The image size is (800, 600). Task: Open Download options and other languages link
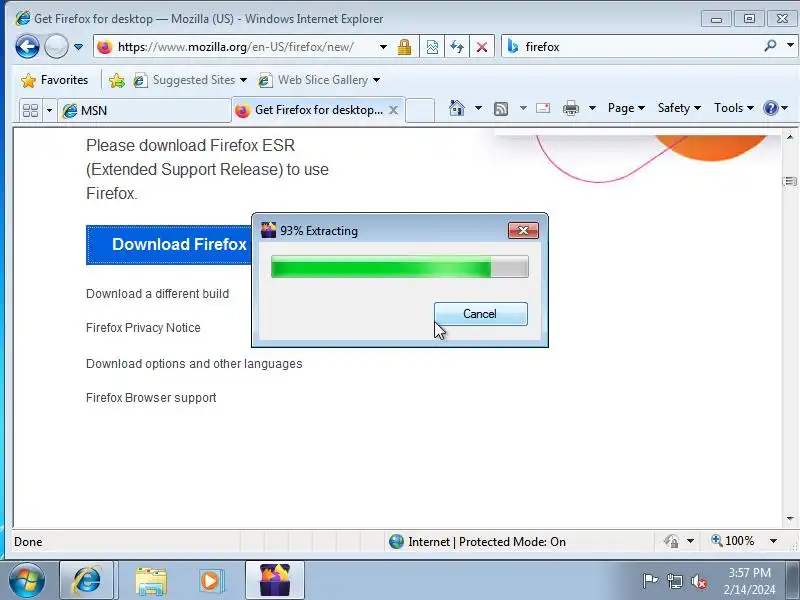click(x=194, y=364)
